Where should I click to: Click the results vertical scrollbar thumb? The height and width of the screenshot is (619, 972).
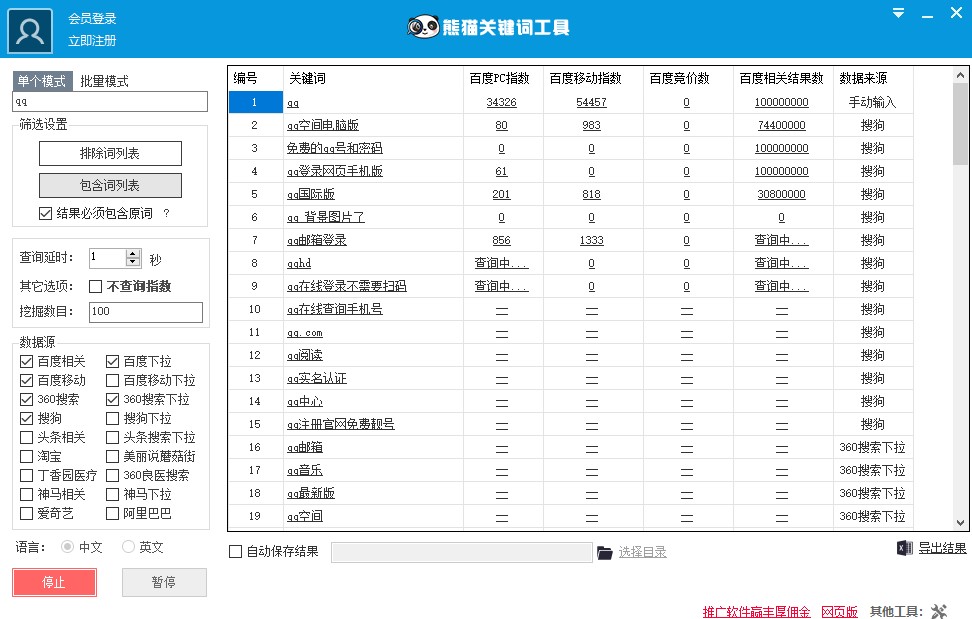pyautogui.click(x=960, y=124)
